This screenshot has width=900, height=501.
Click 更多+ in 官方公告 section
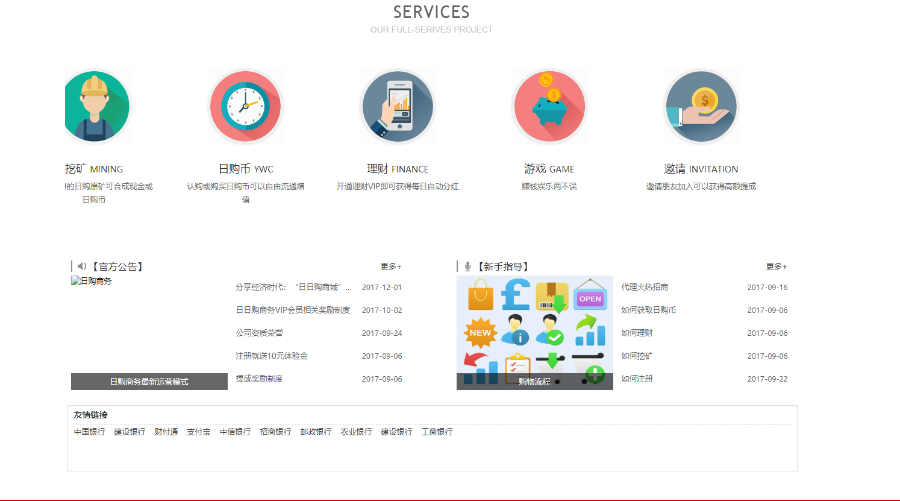pyautogui.click(x=391, y=266)
